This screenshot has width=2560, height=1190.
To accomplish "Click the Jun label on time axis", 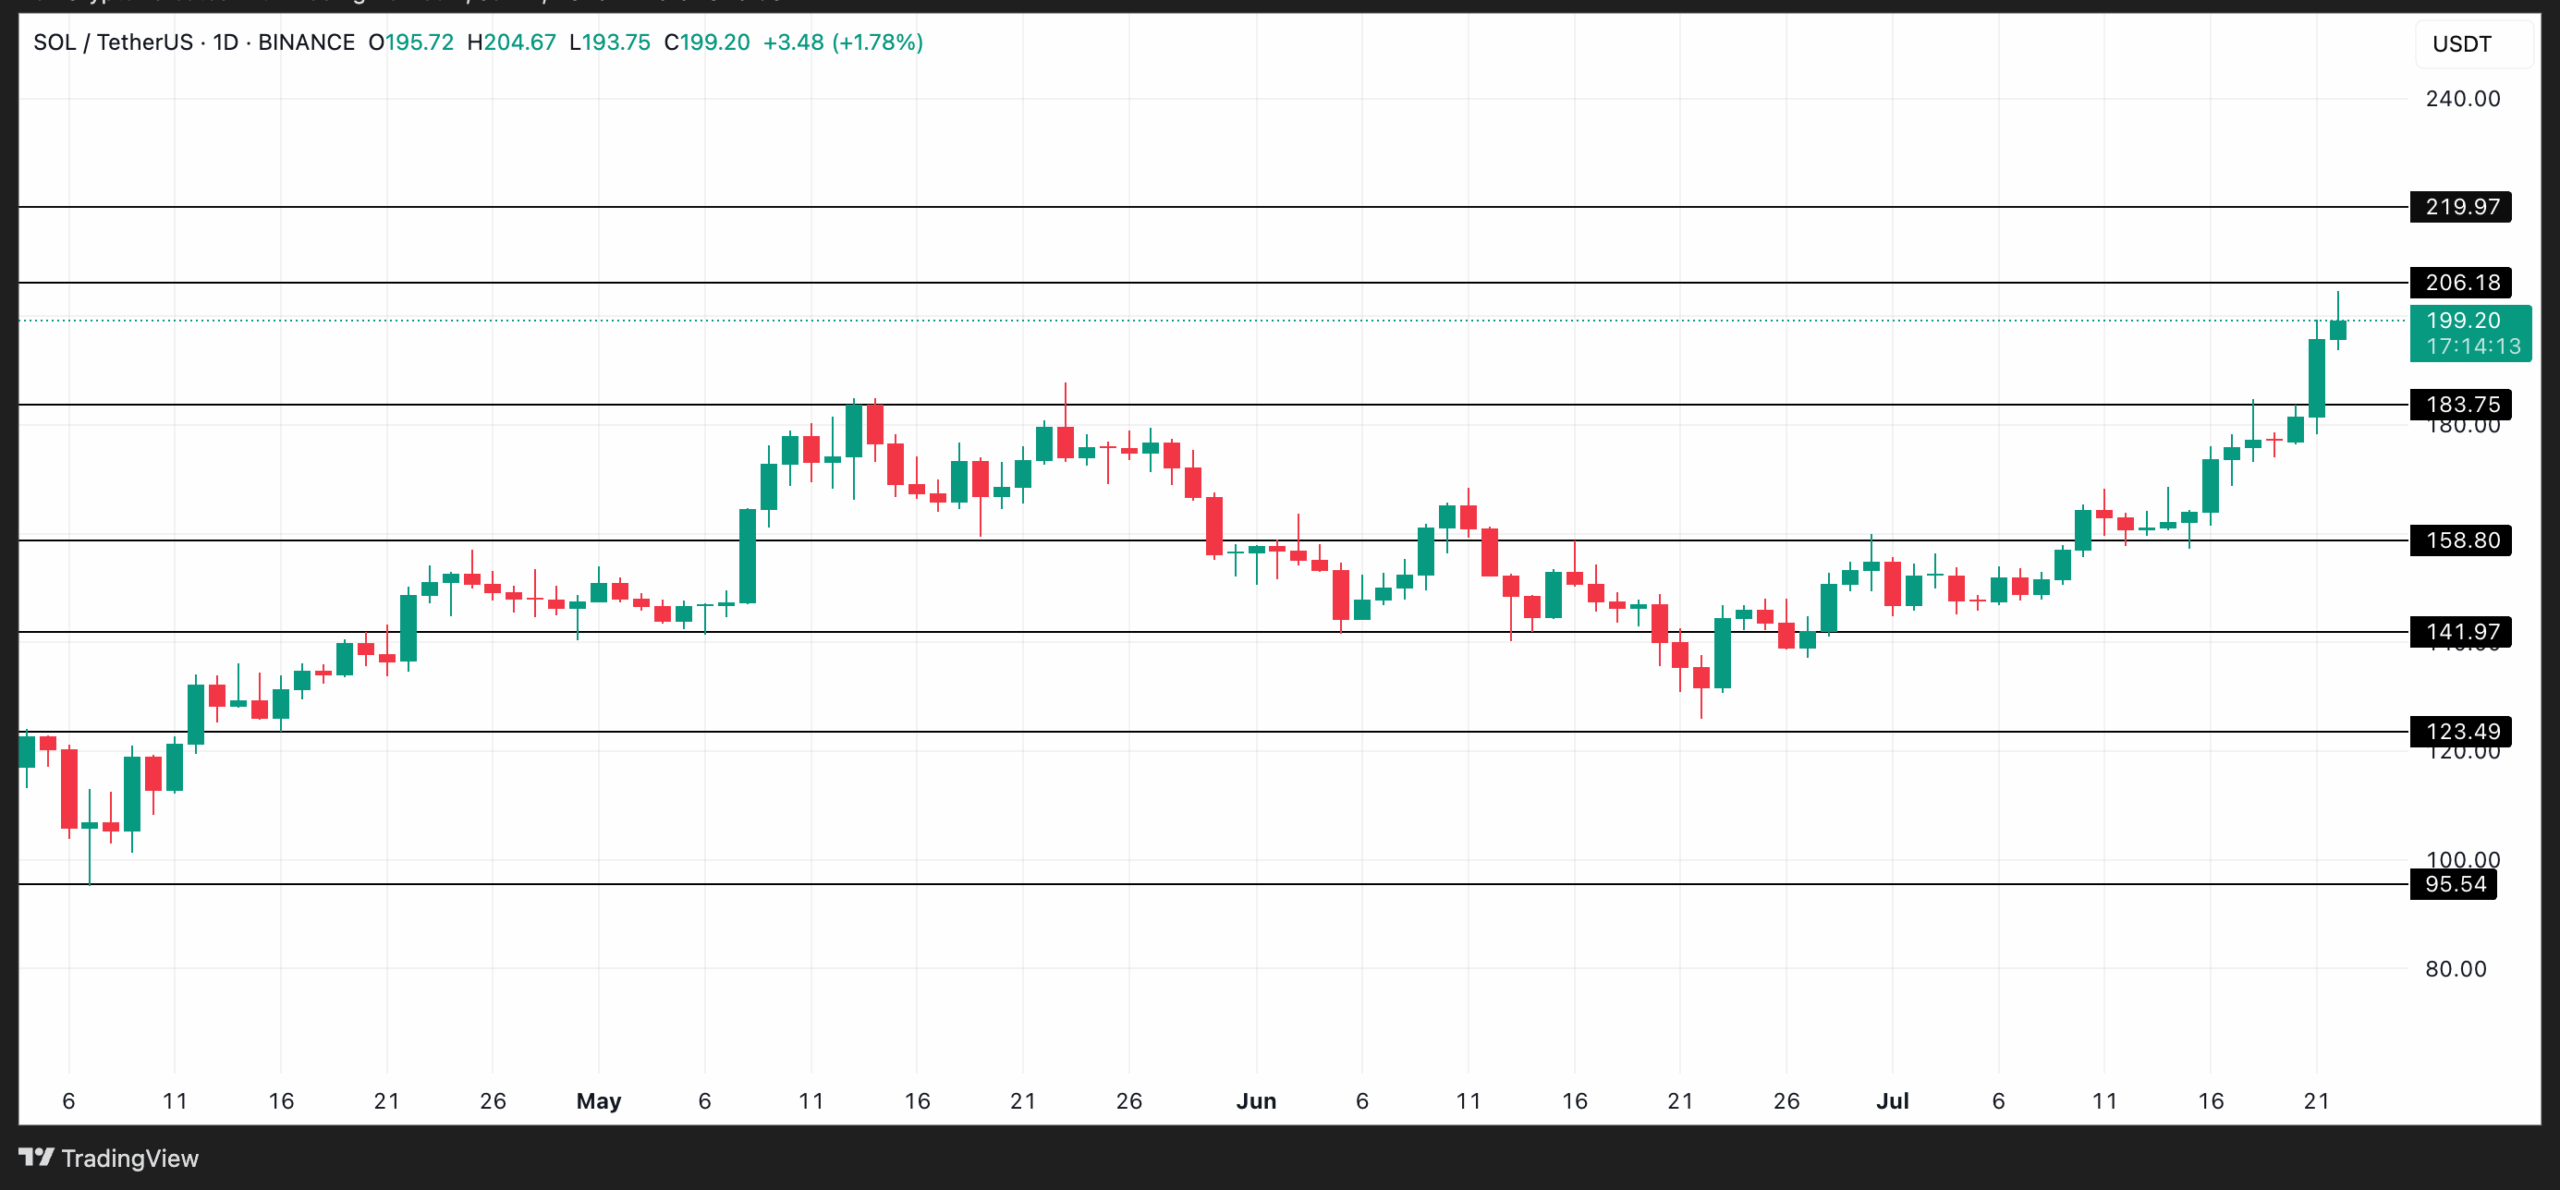I will click(x=1256, y=1101).
